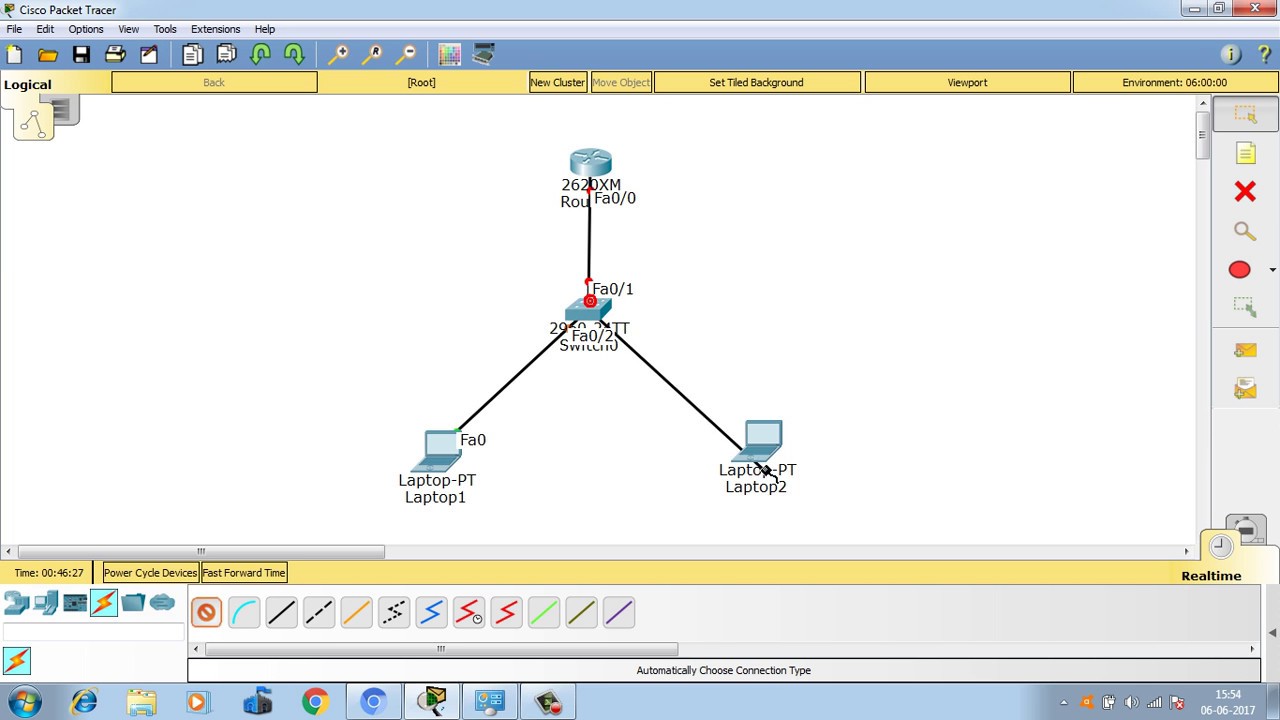Choose the Inspect magnifier tool
Image resolution: width=1280 pixels, height=720 pixels.
[1245, 231]
